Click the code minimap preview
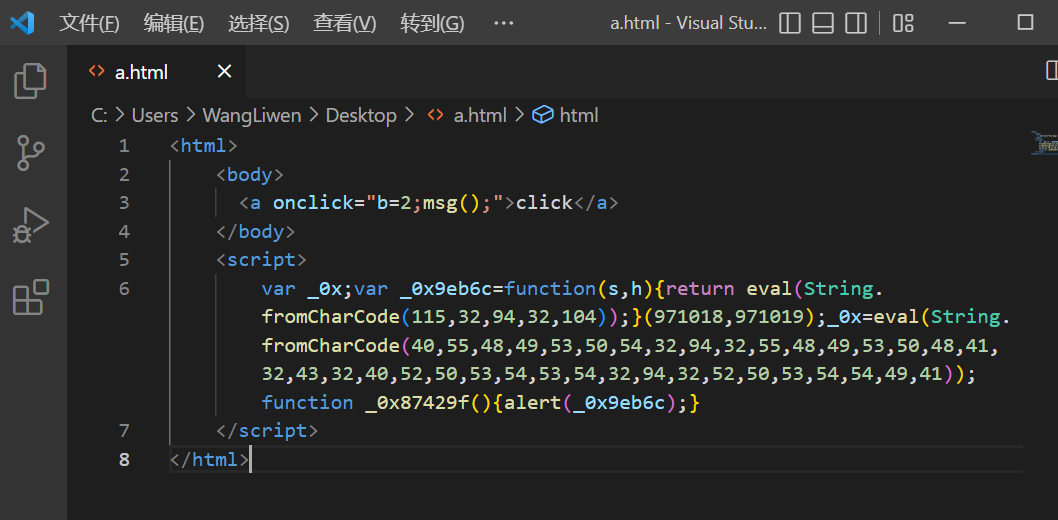1058x520 pixels. pos(1044,144)
